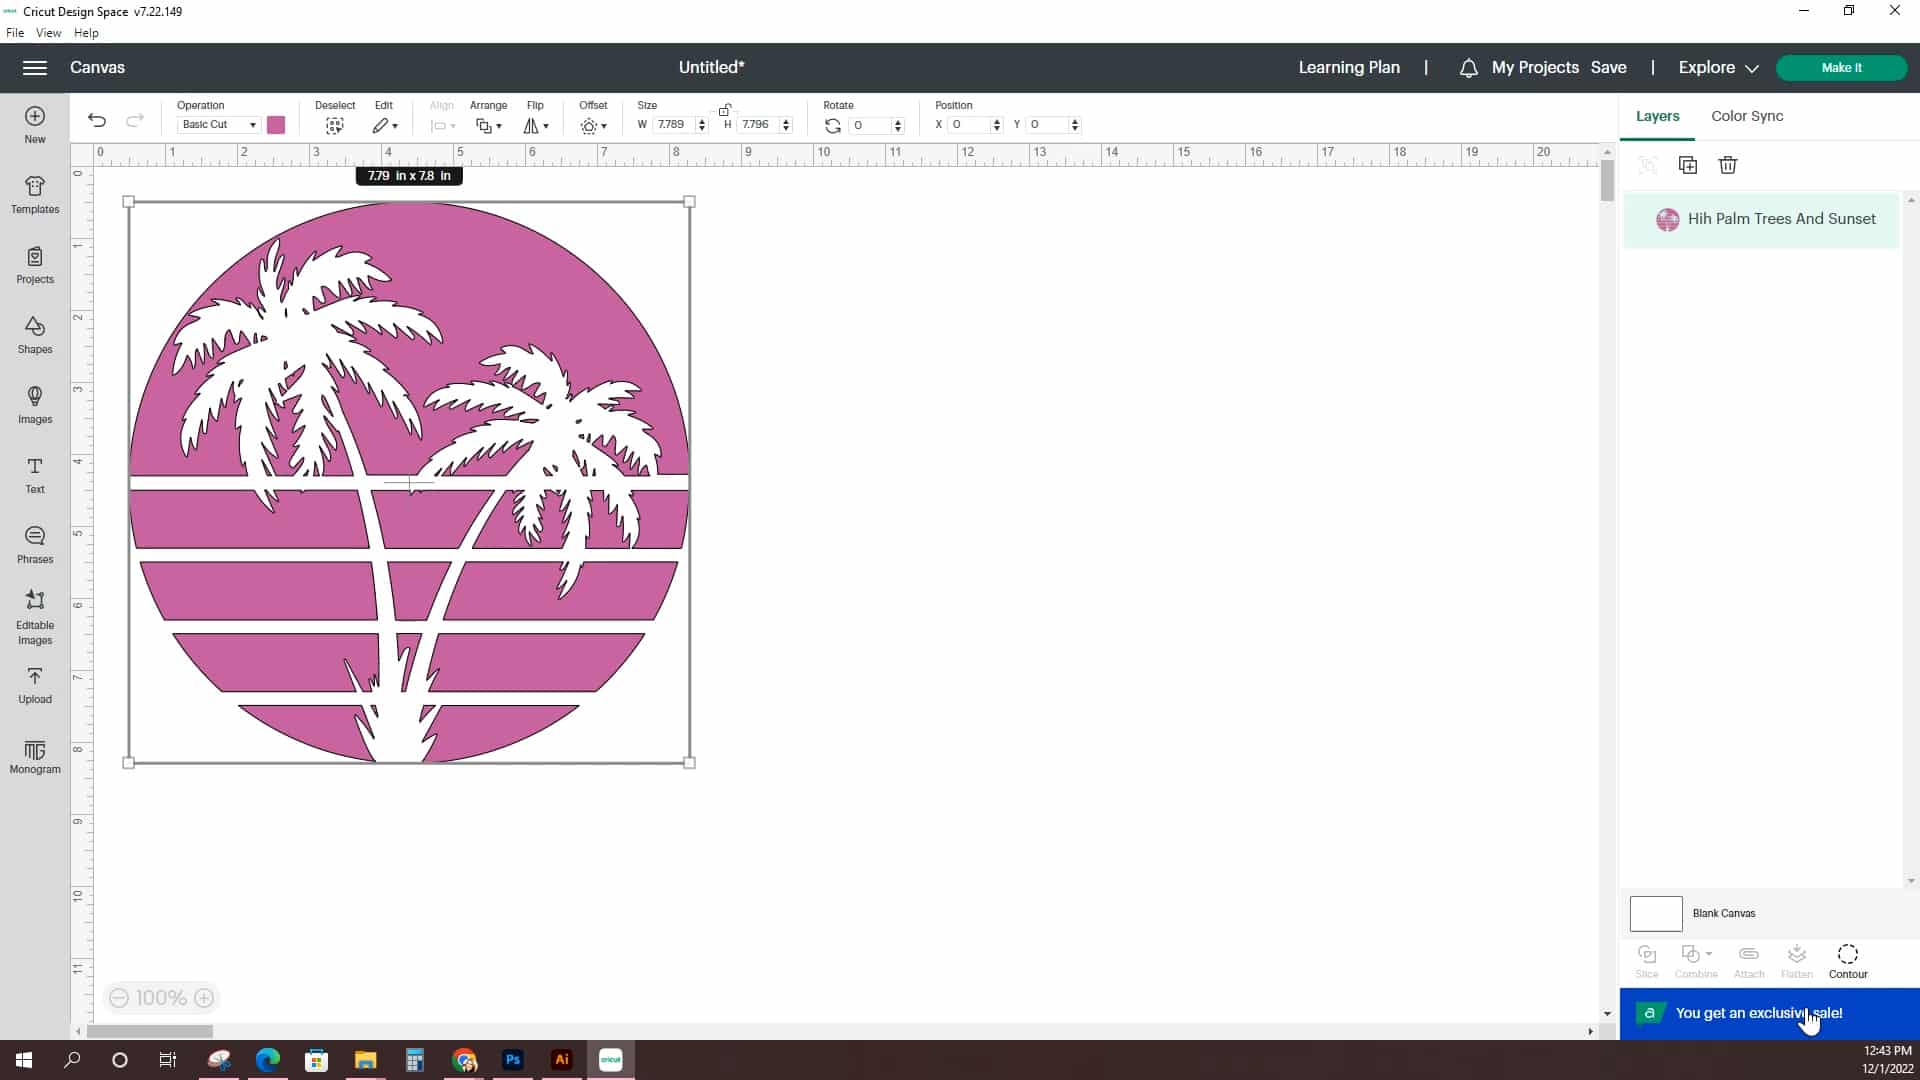Click the pink color swatch in toolbar
This screenshot has height=1080, width=1920.
(x=274, y=124)
